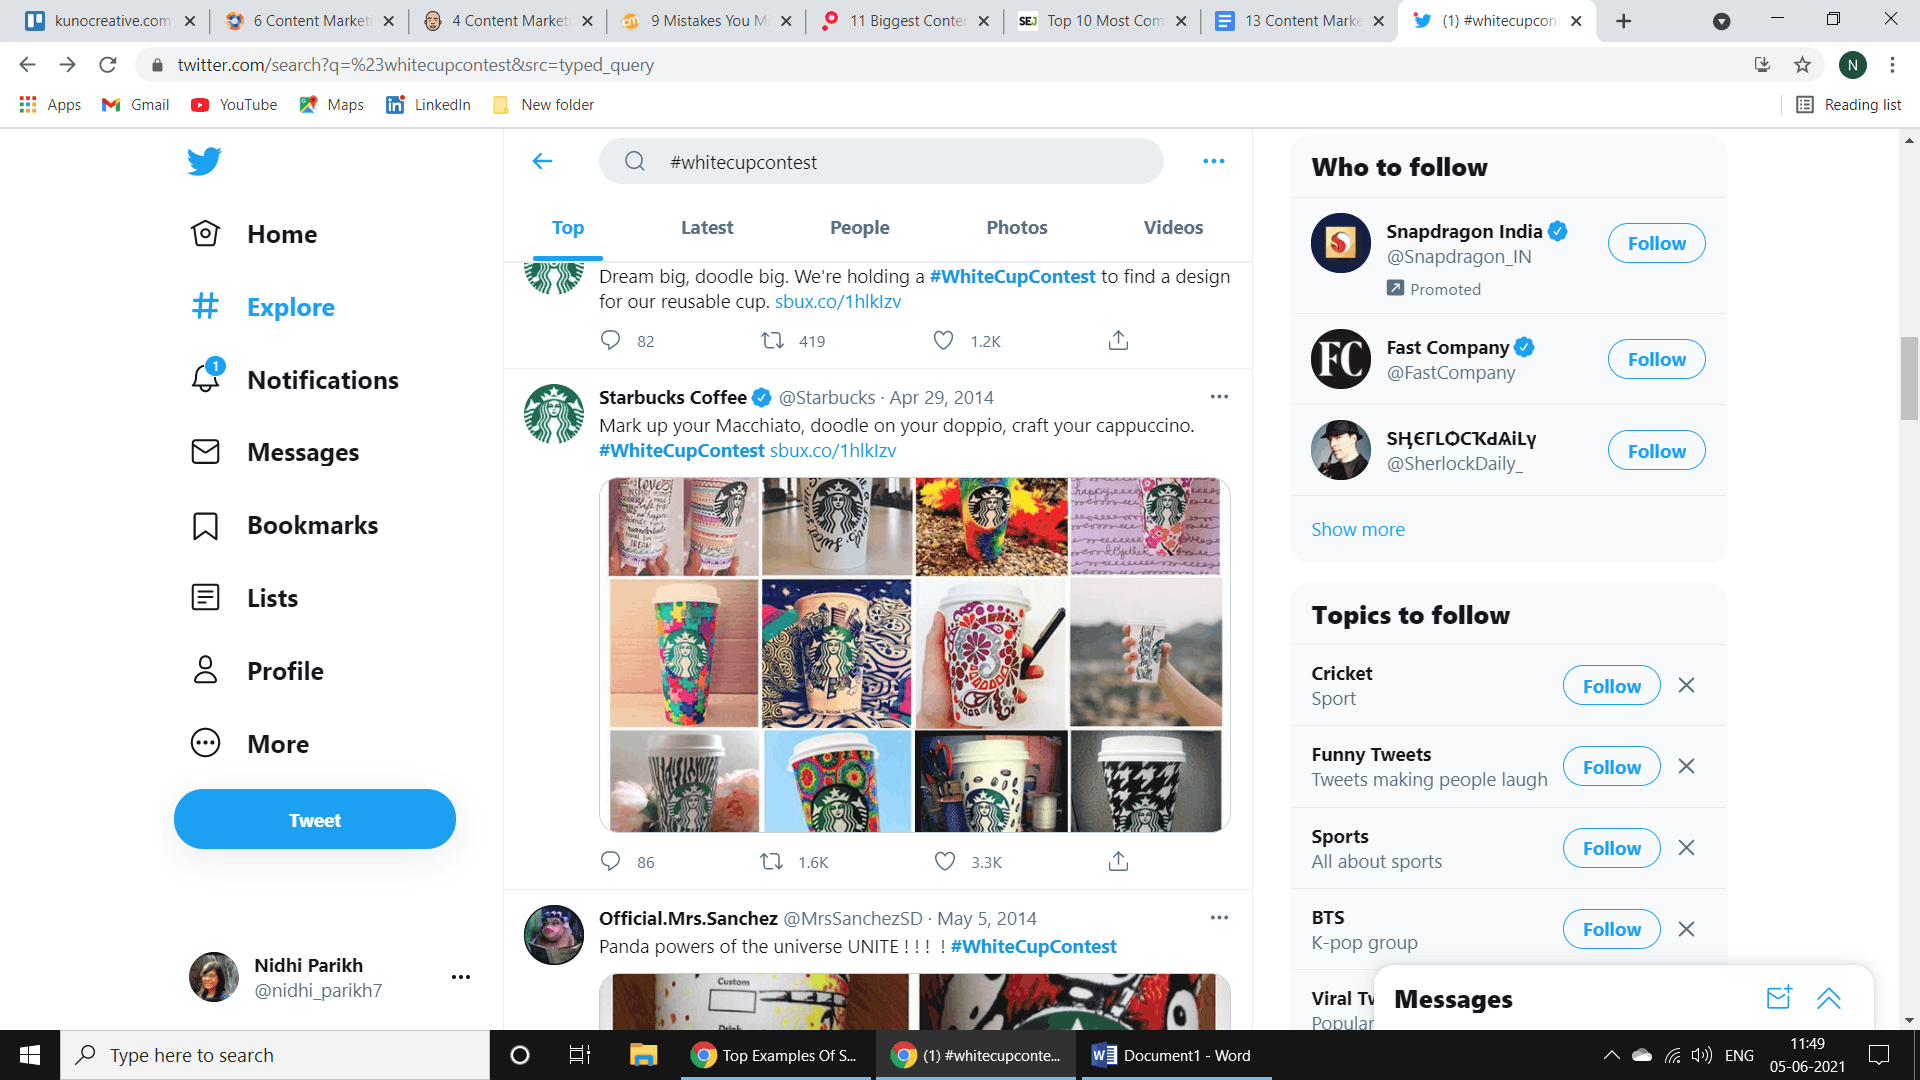Retweet the tweet with 1.6K retweets
1920x1080 pixels.
pyautogui.click(x=772, y=861)
